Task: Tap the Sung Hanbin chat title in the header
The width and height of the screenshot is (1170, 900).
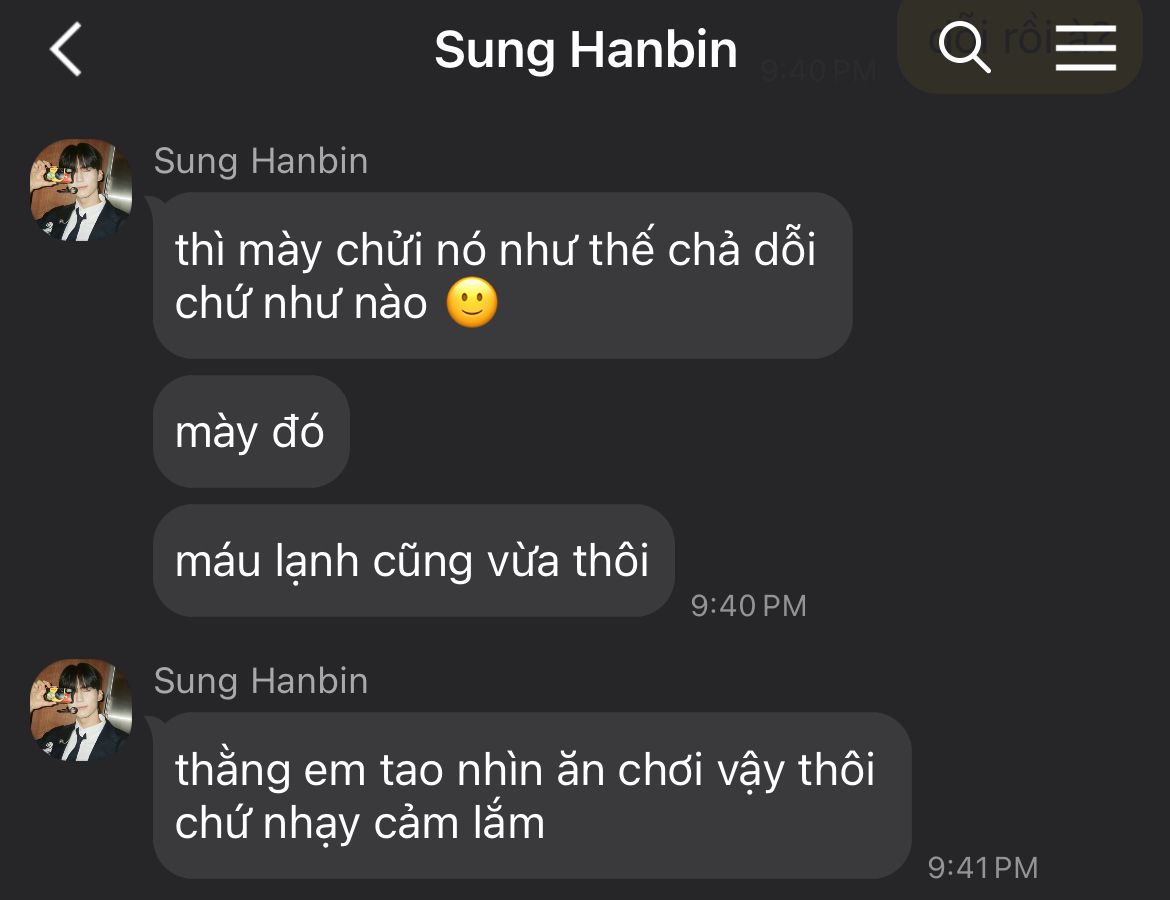Action: point(586,50)
